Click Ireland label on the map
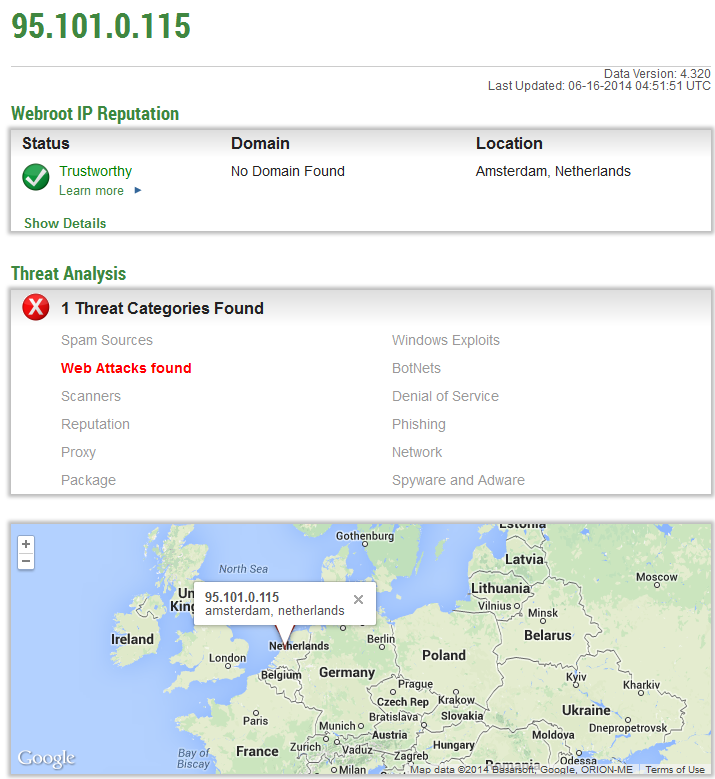The image size is (715, 779). coord(132,639)
